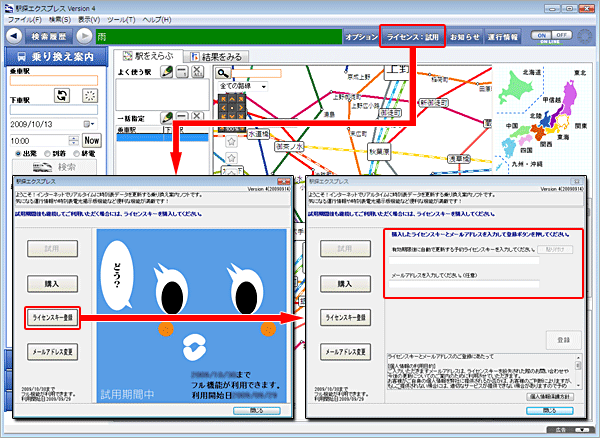Click the ライセンス：試用 button
This screenshot has height=438, width=600.
coord(414,36)
